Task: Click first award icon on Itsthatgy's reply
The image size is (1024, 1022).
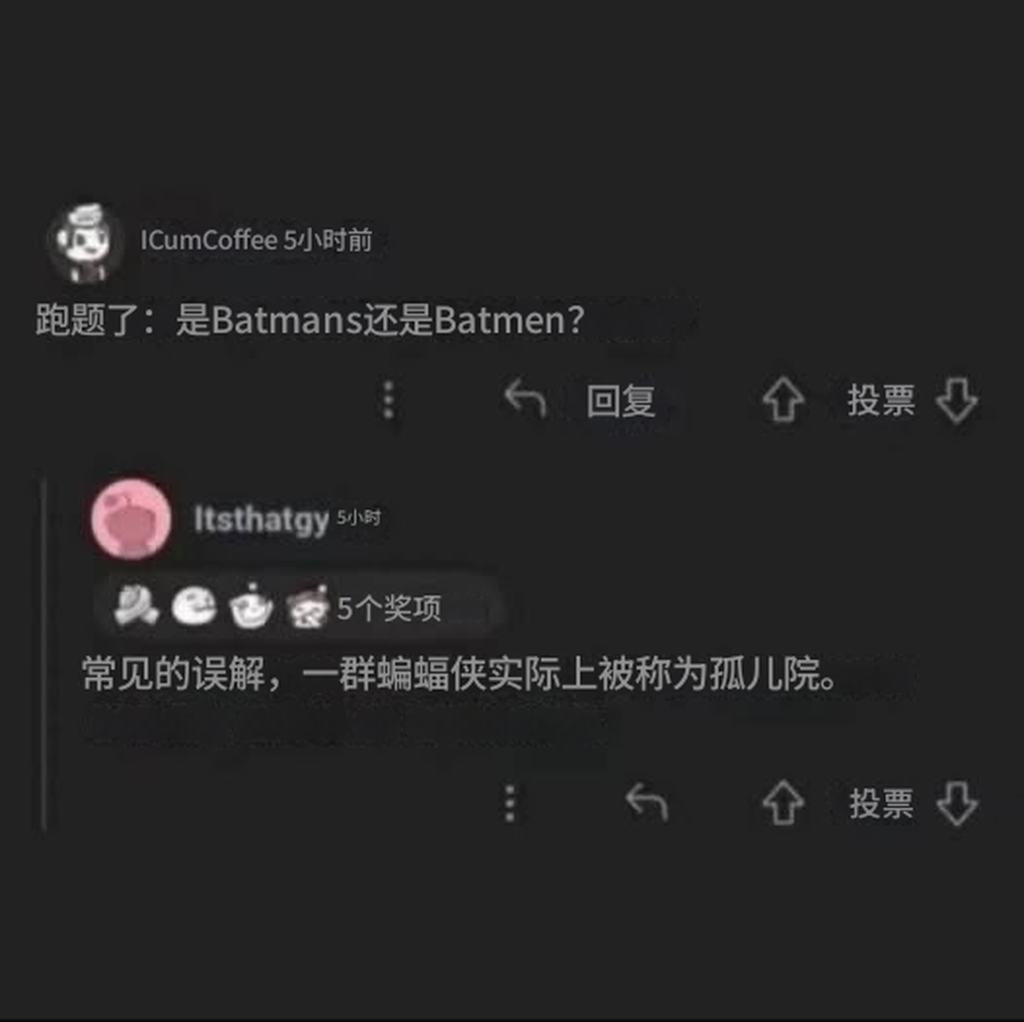Action: pyautogui.click(x=136, y=605)
